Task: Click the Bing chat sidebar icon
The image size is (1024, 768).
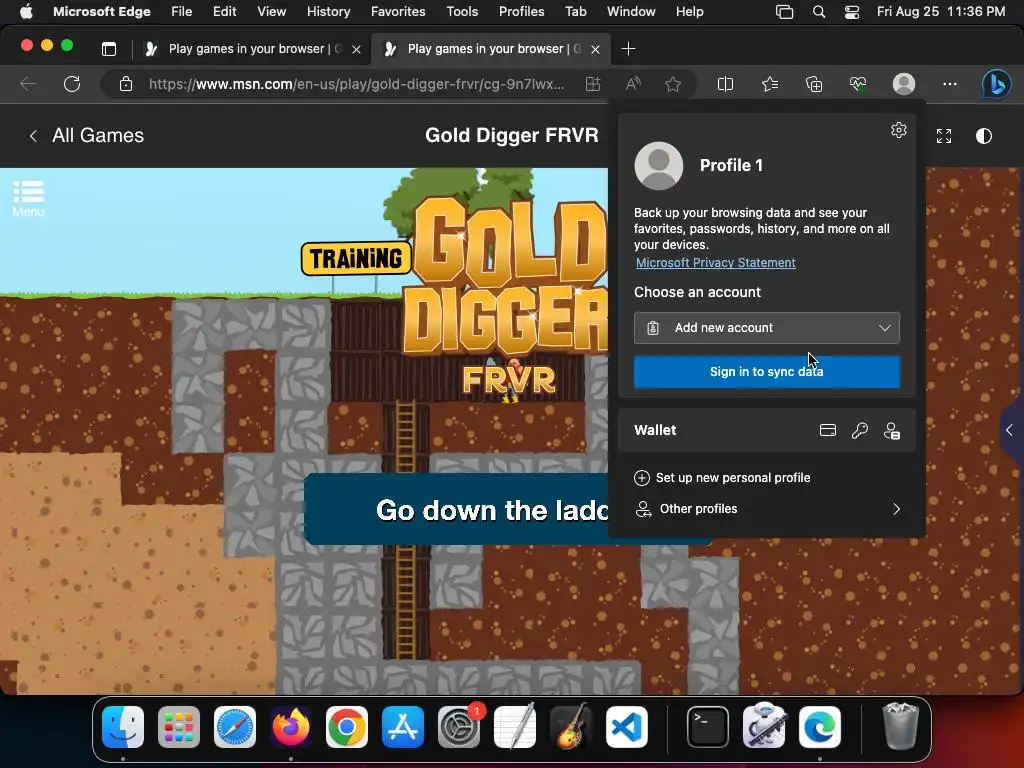Action: [996, 84]
